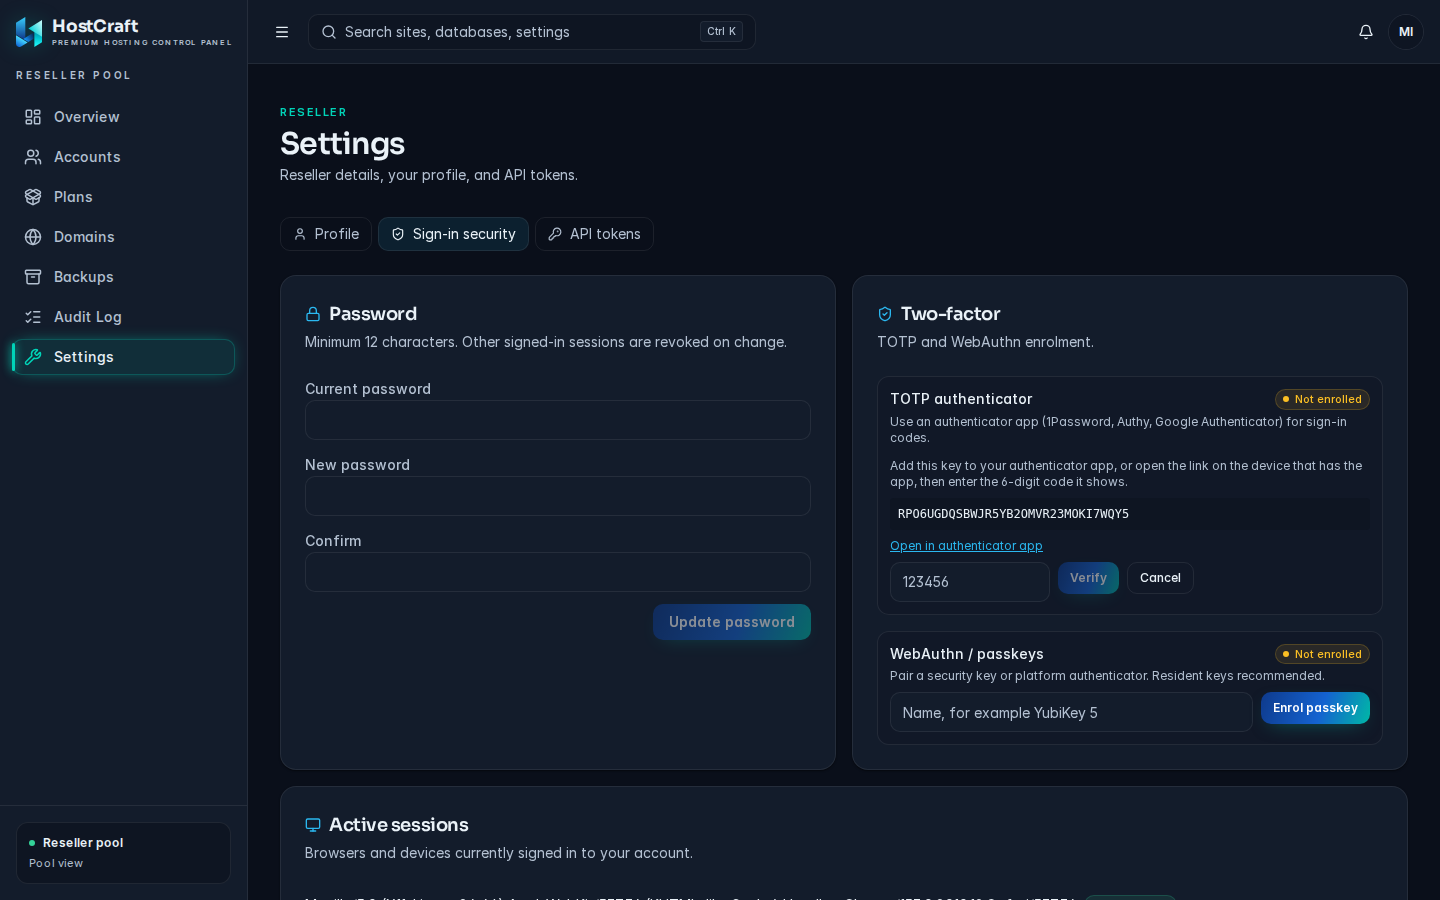The width and height of the screenshot is (1440, 900).
Task: Open the MI user avatar menu
Action: (1406, 32)
